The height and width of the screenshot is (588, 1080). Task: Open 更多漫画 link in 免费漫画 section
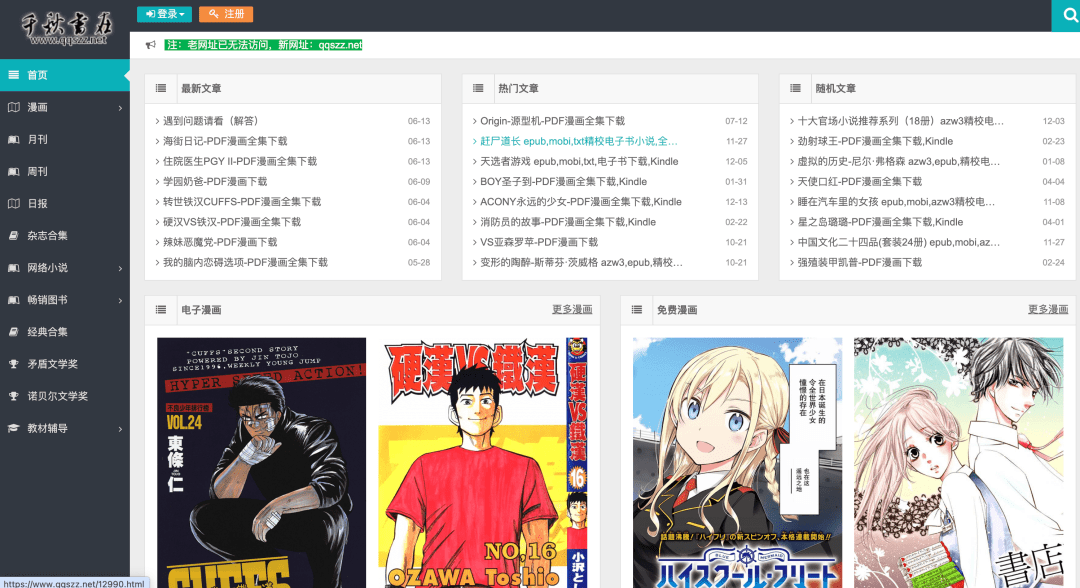(x=1048, y=310)
